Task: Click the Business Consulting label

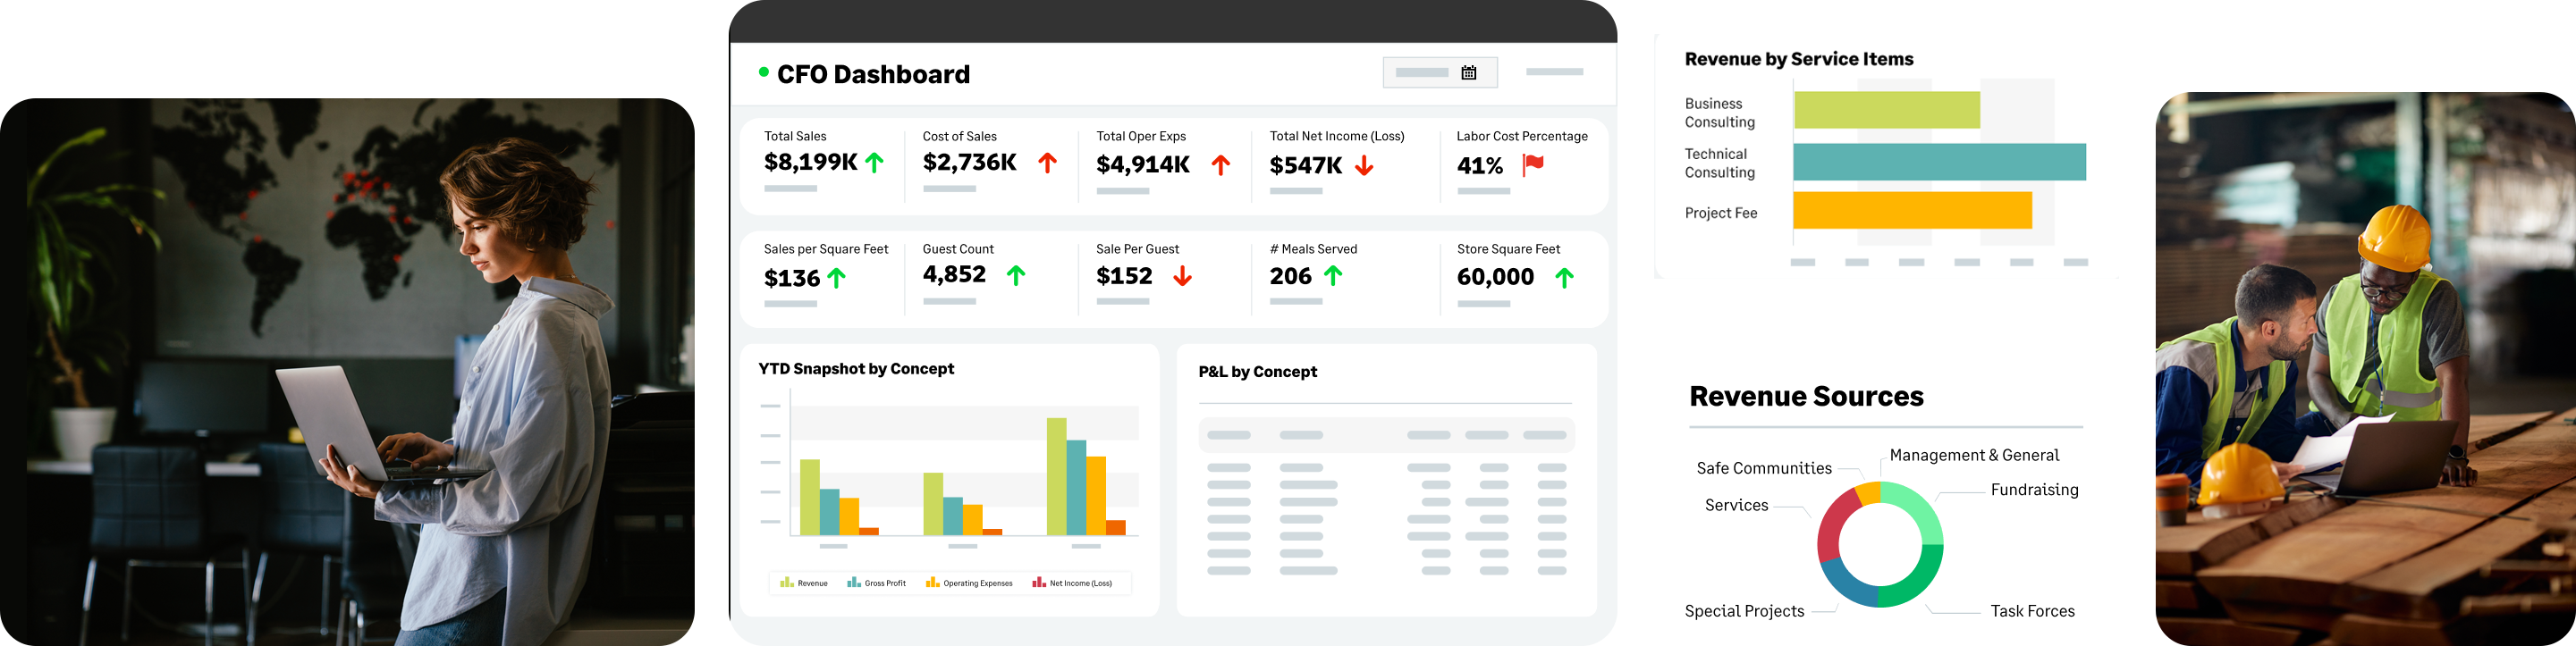Action: point(1719,113)
